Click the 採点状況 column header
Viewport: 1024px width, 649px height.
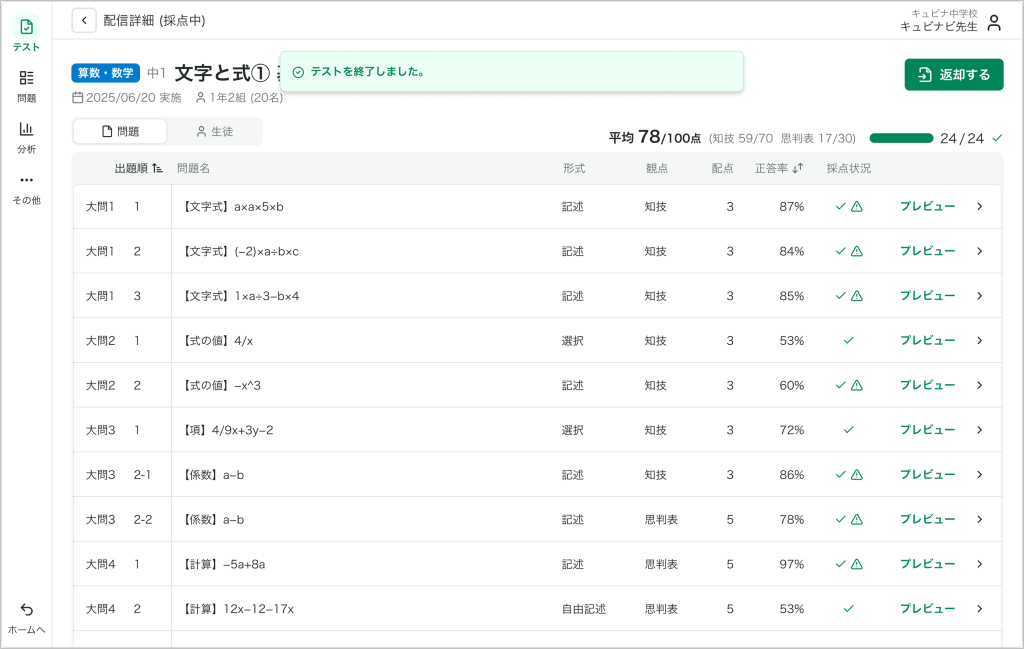(x=848, y=168)
